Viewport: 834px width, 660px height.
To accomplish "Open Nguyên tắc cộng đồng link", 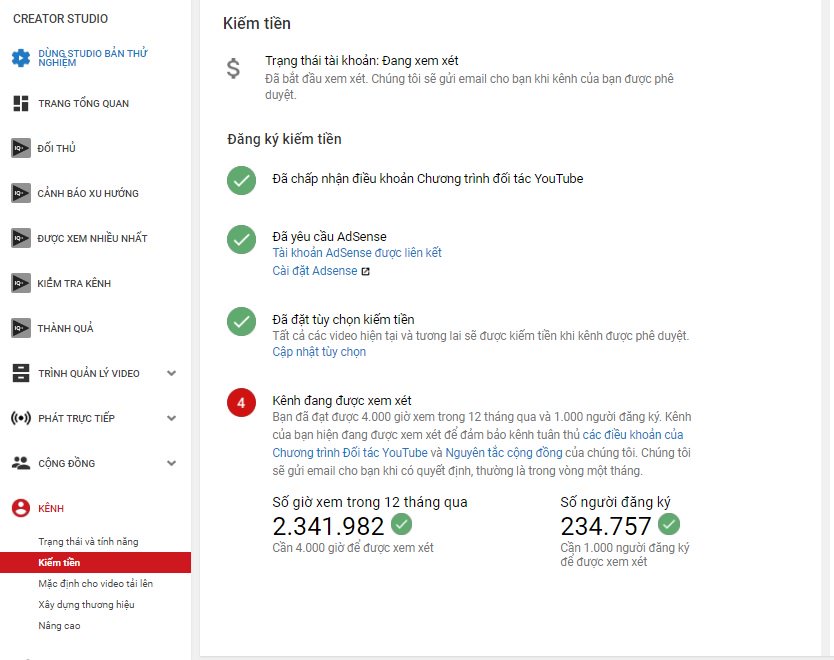I will click(504, 453).
